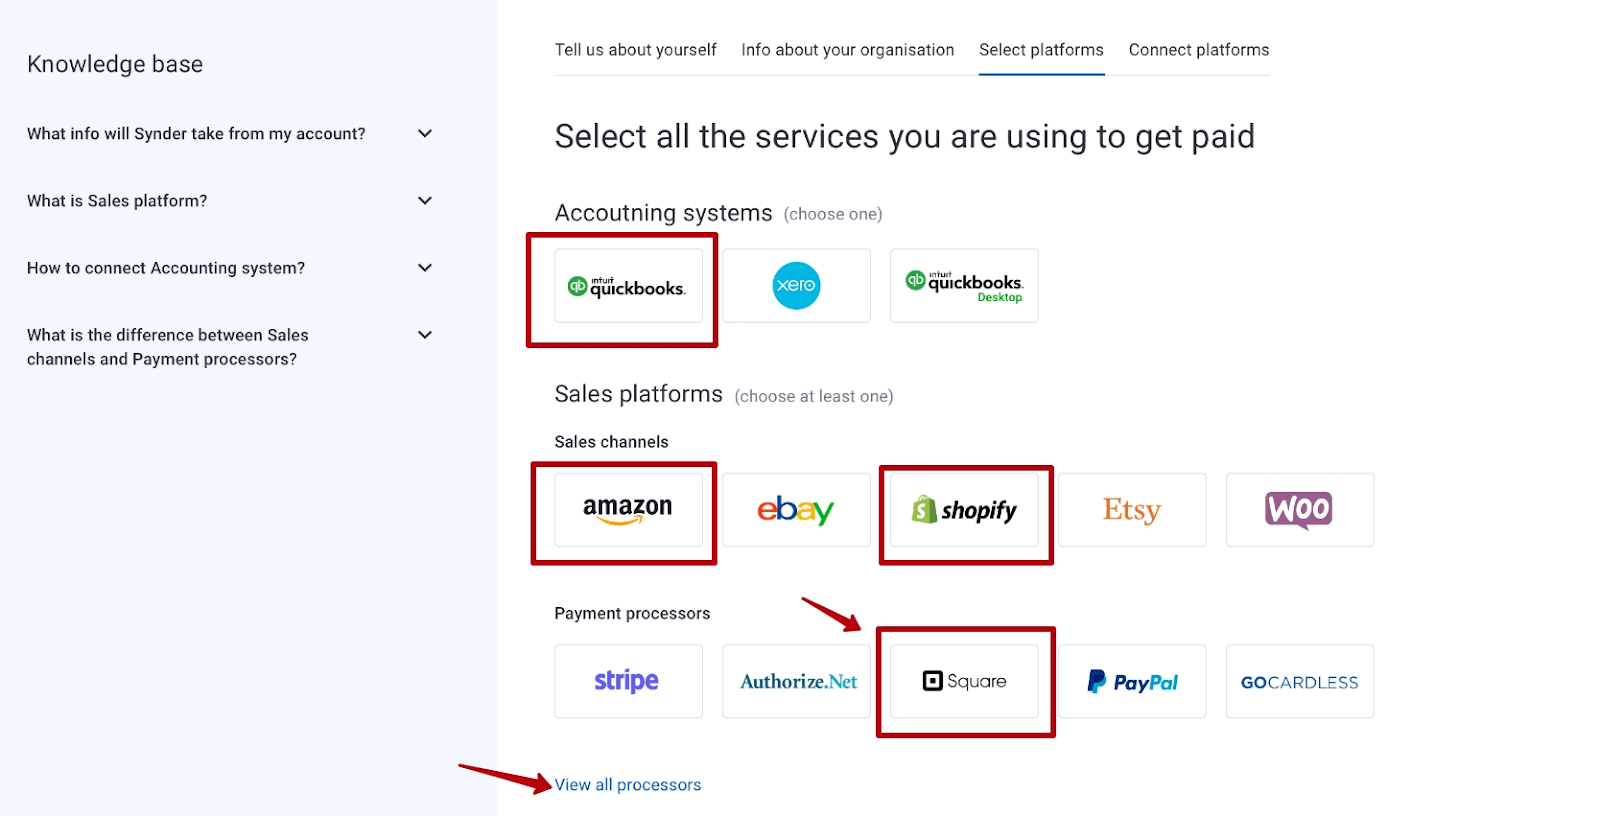Select Square as a payment processor

pyautogui.click(x=963, y=681)
